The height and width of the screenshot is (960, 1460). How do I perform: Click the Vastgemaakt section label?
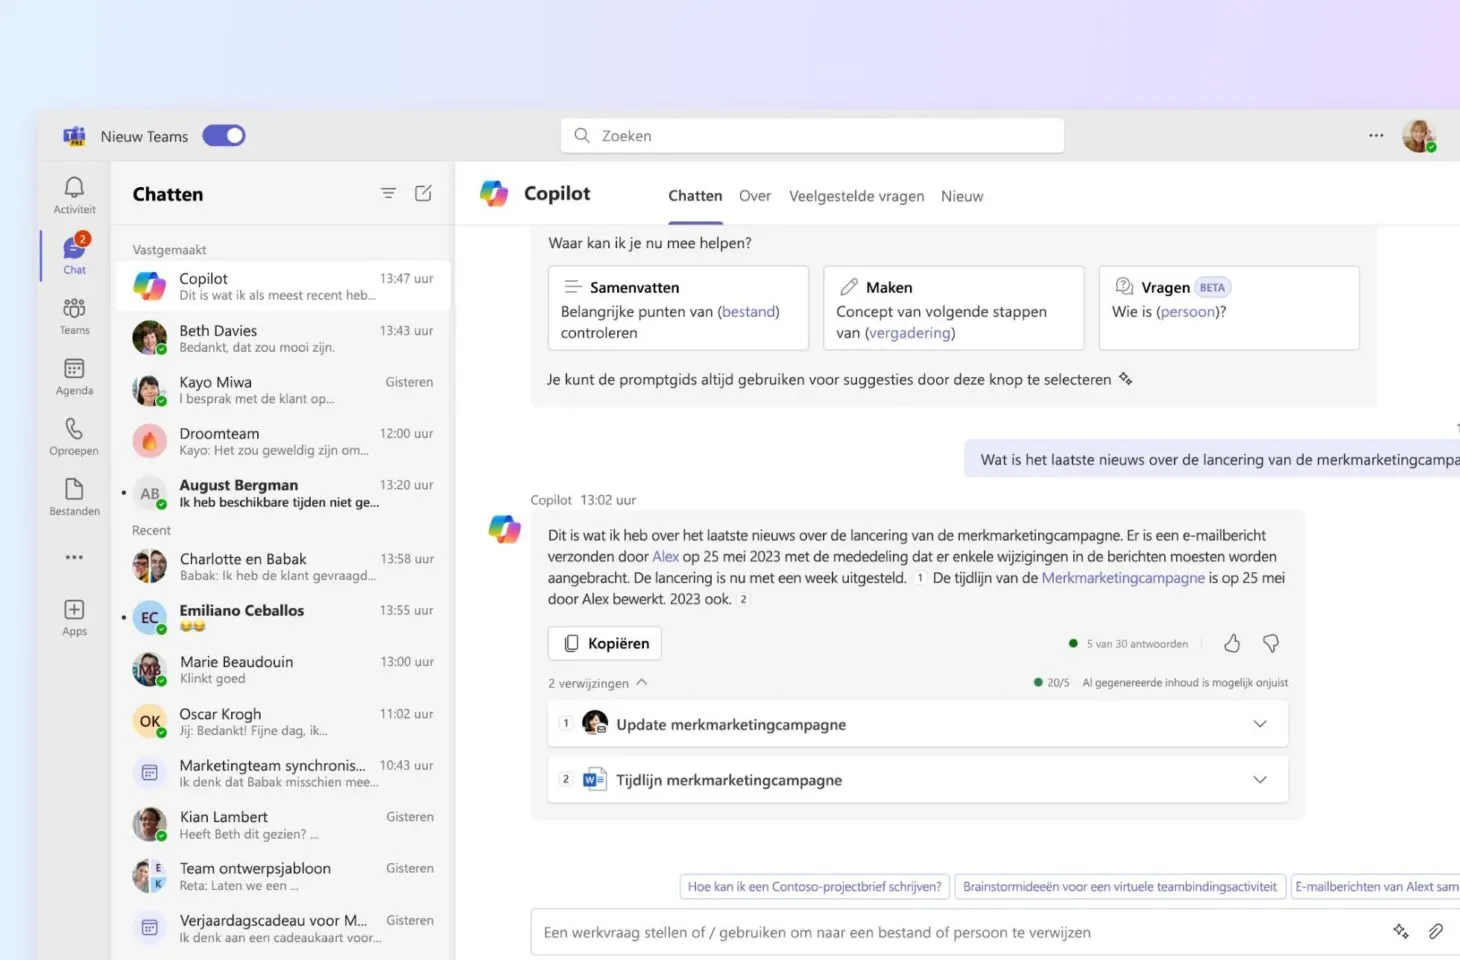click(x=169, y=250)
